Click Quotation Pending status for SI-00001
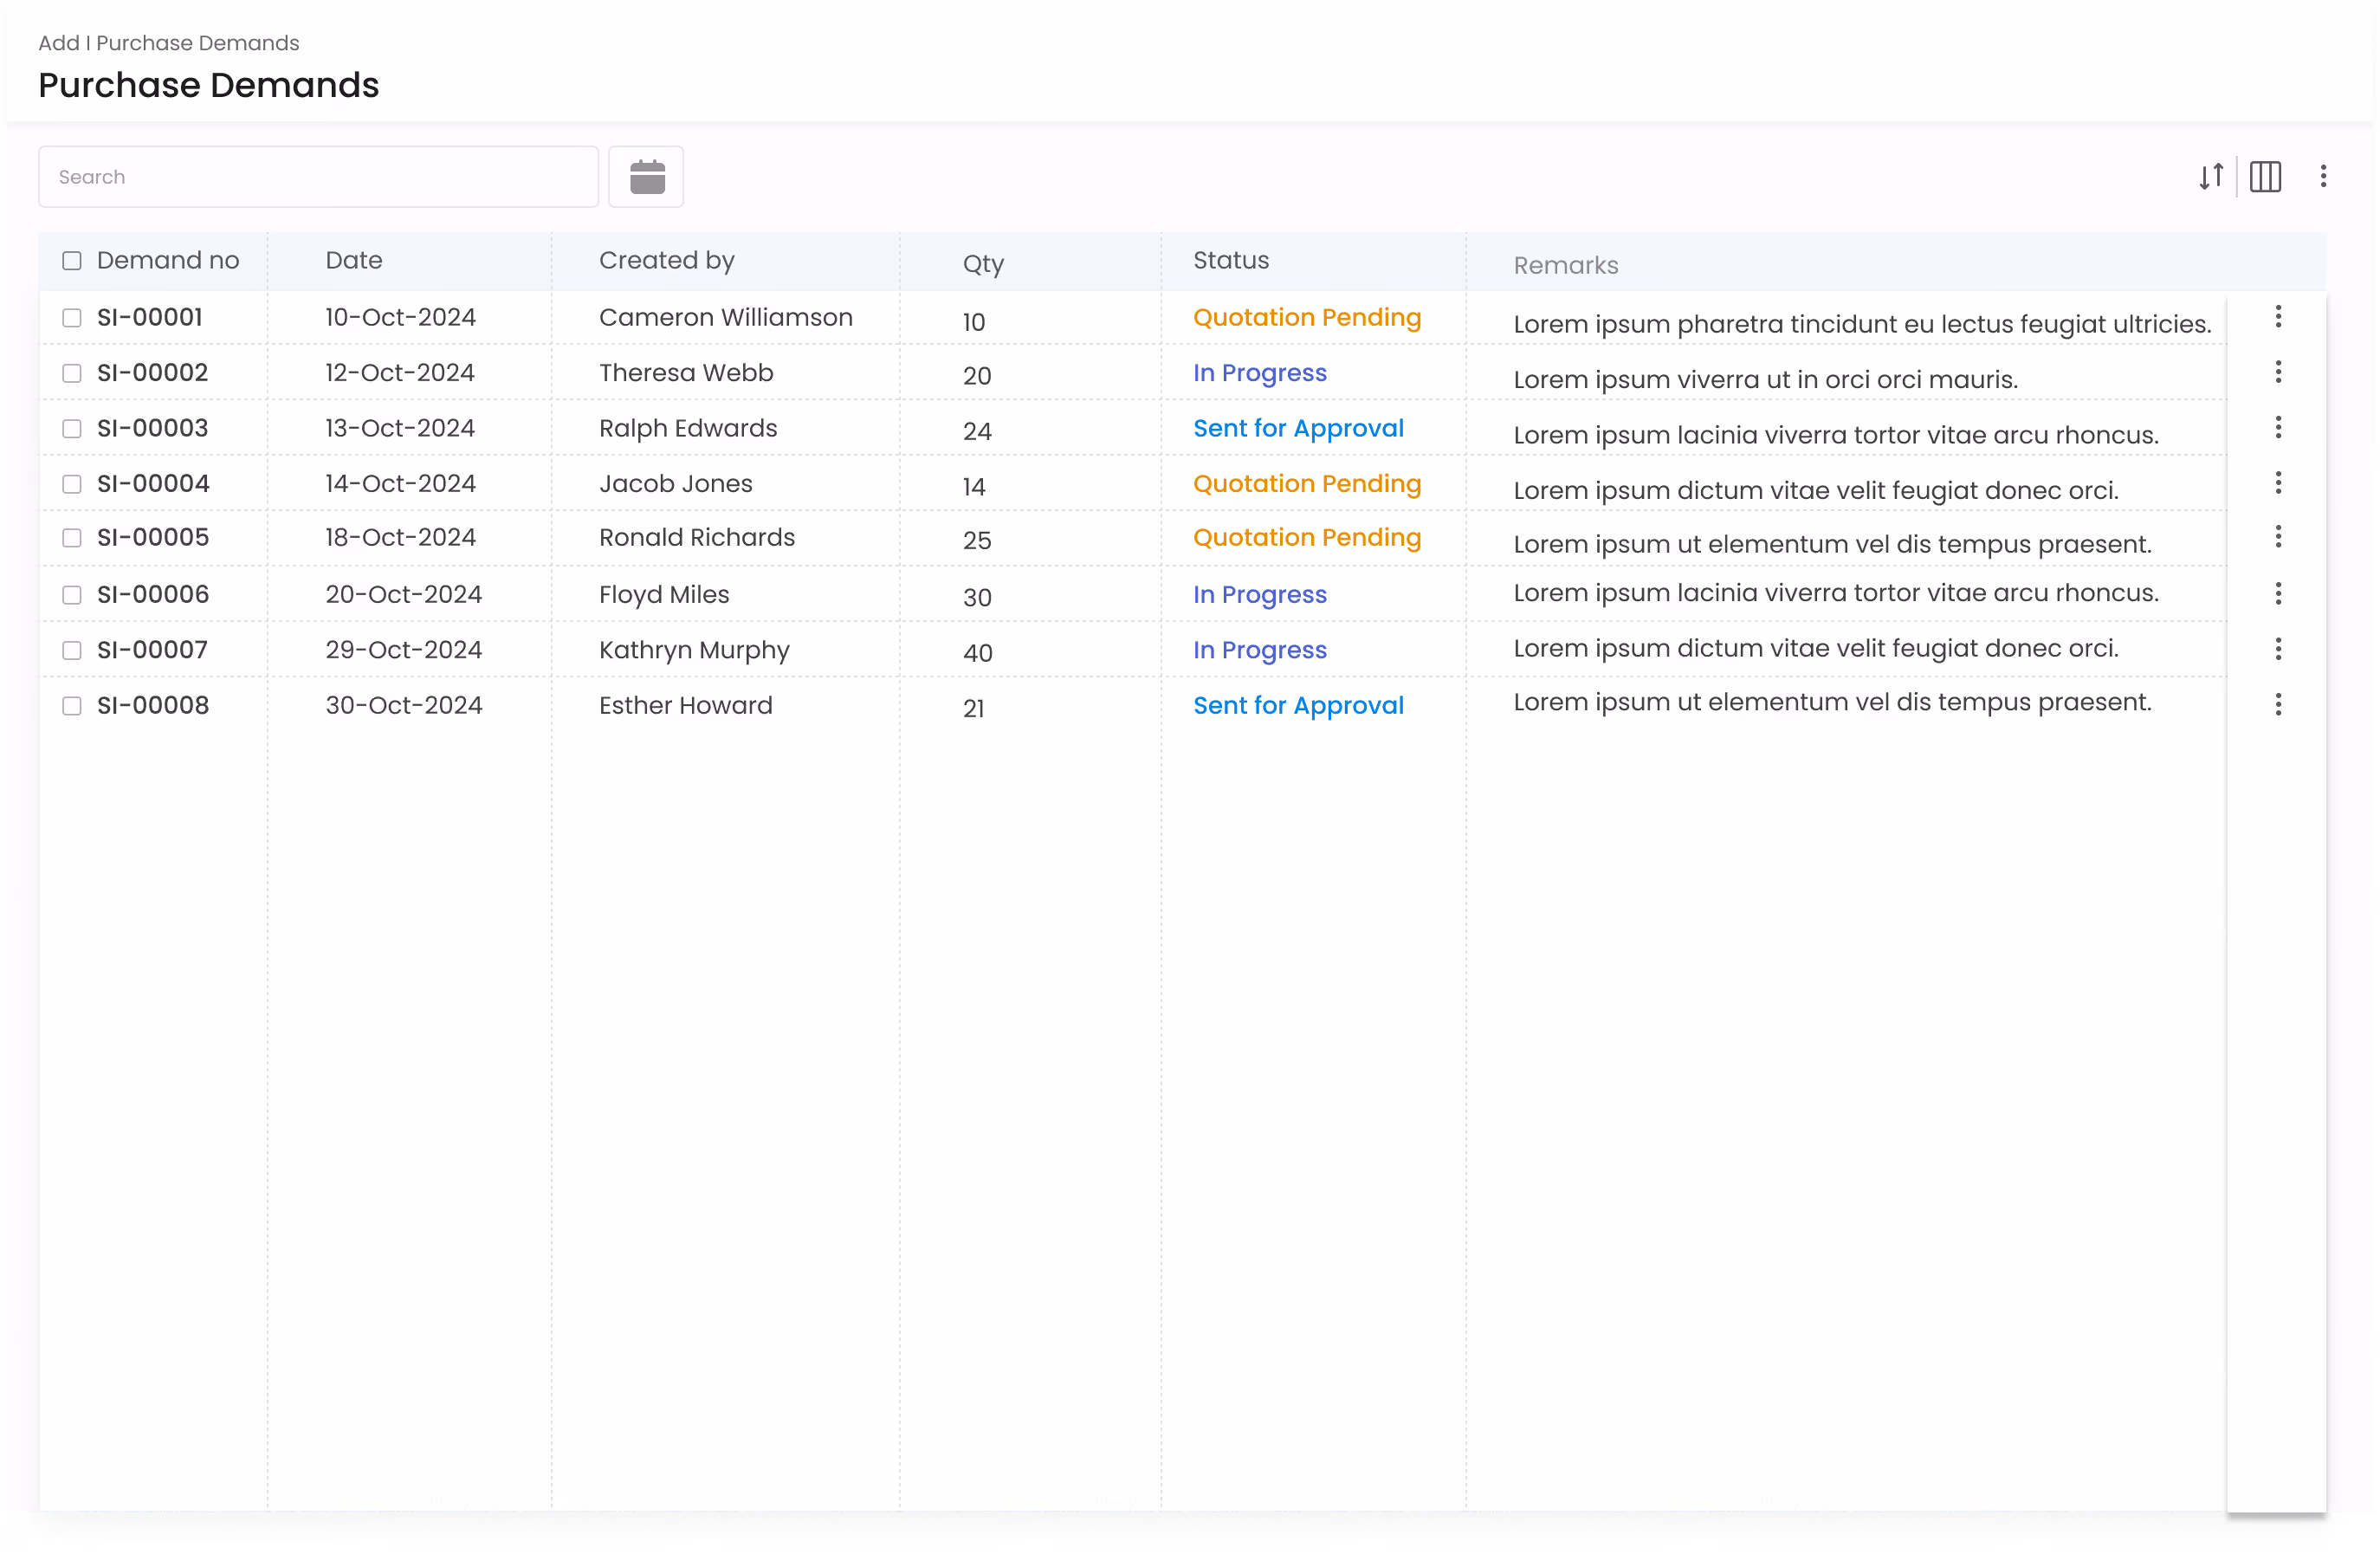 coord(1307,317)
